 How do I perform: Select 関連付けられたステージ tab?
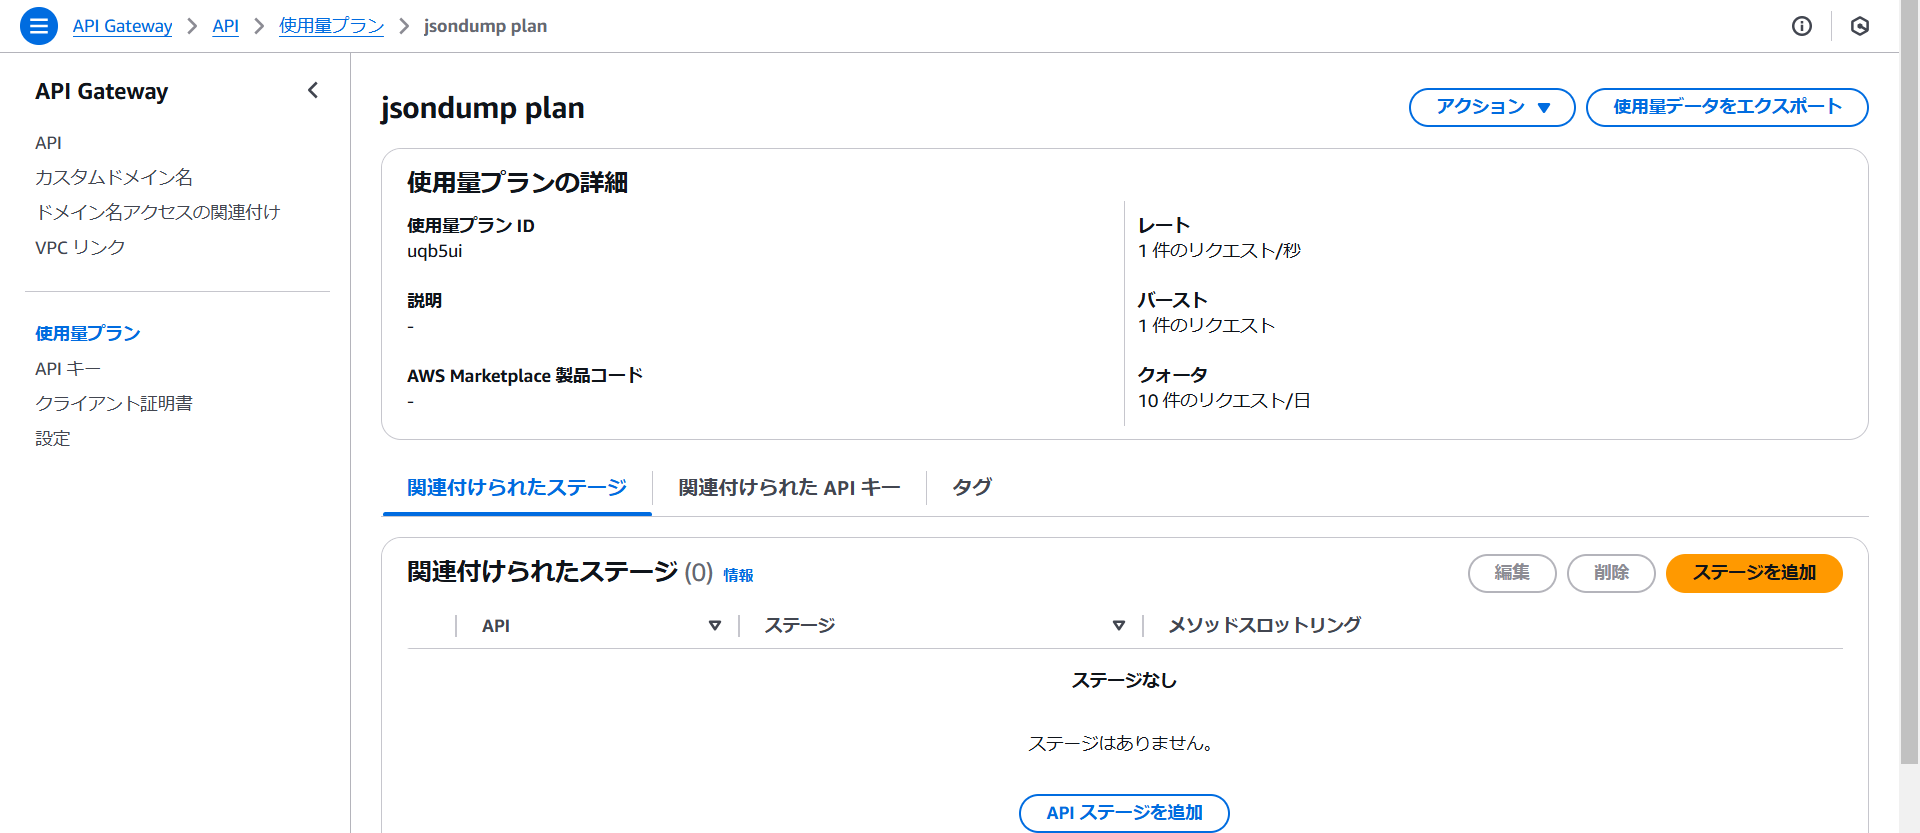(516, 488)
